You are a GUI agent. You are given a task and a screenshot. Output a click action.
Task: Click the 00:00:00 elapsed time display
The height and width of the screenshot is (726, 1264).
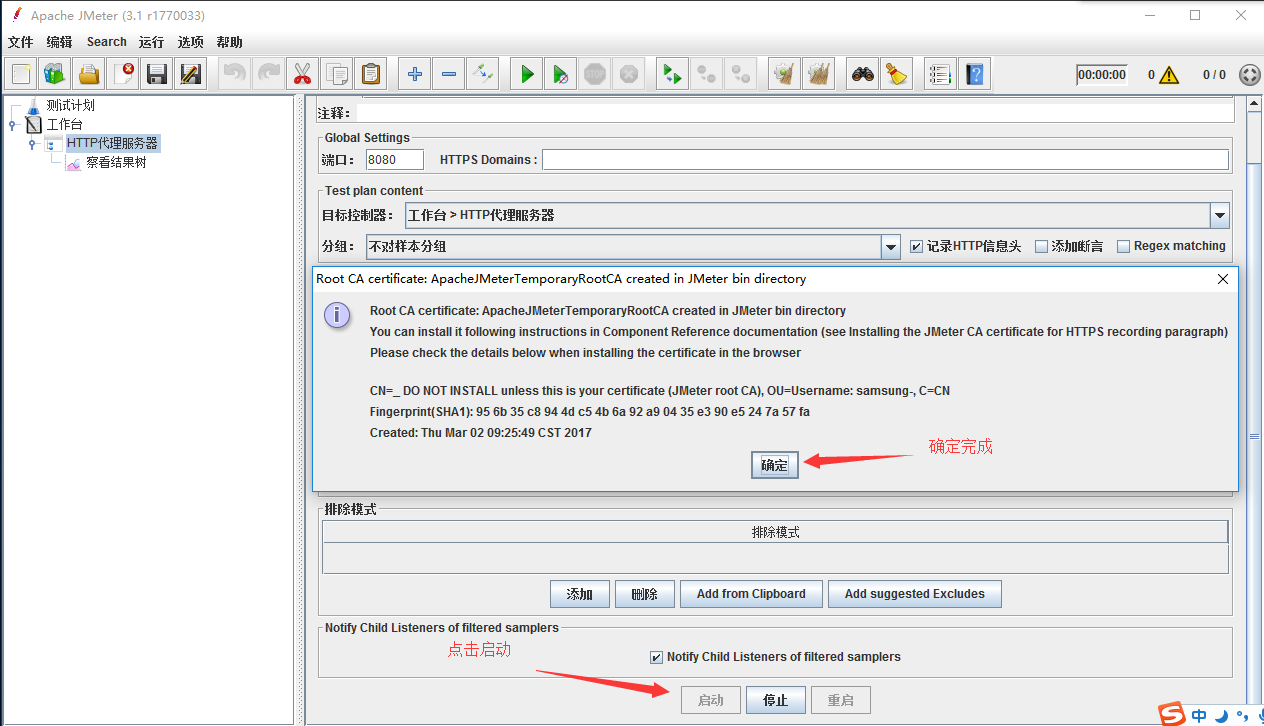[1101, 75]
